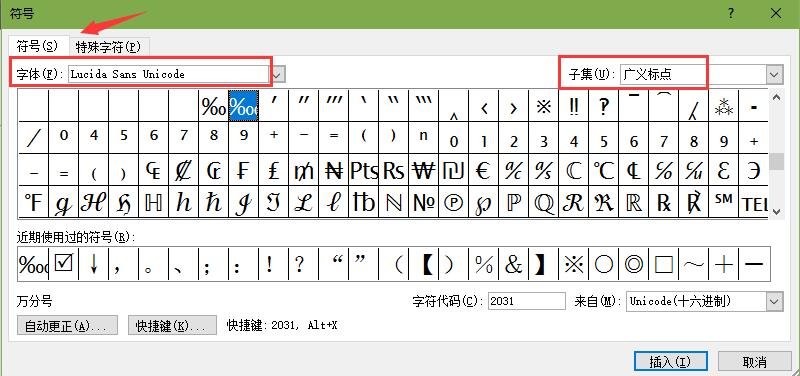
Task: Pick the Lira ₤ currency symbol
Action: point(273,171)
